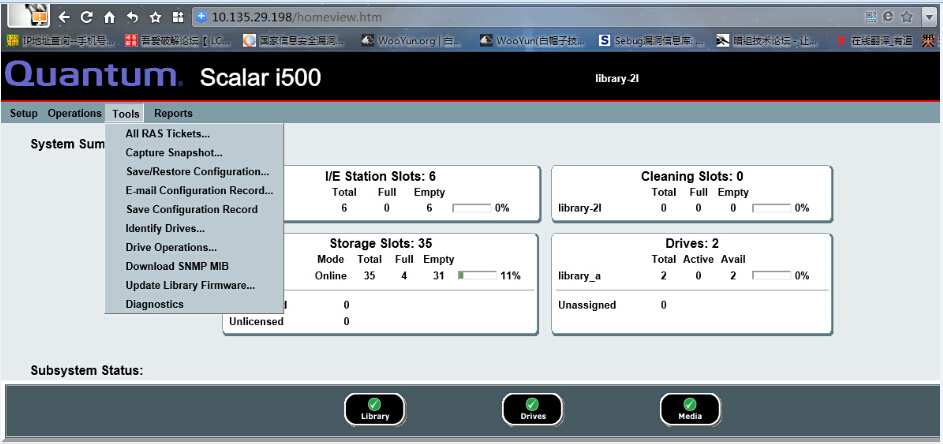Click the Media subsystem status button

[x=690, y=410]
